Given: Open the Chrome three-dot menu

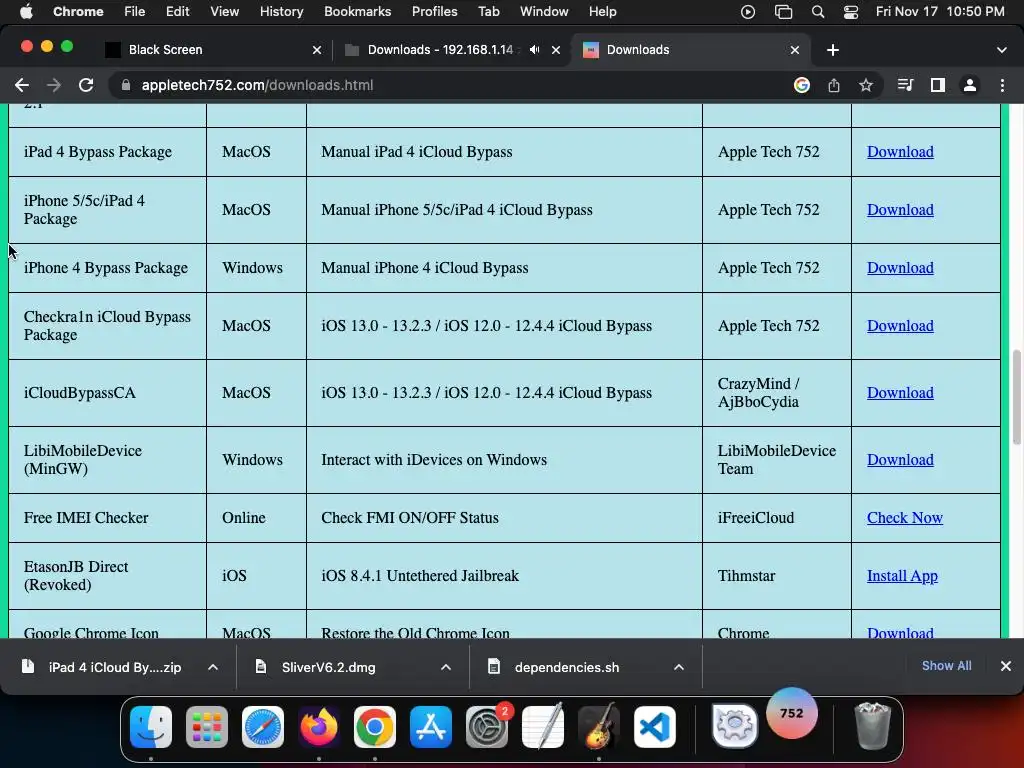Looking at the screenshot, I should (x=1002, y=85).
